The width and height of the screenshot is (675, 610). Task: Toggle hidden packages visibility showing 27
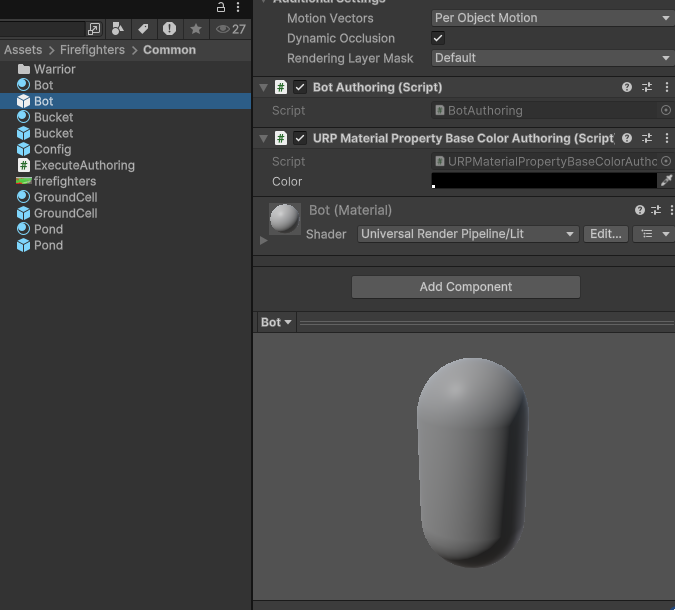tap(230, 29)
